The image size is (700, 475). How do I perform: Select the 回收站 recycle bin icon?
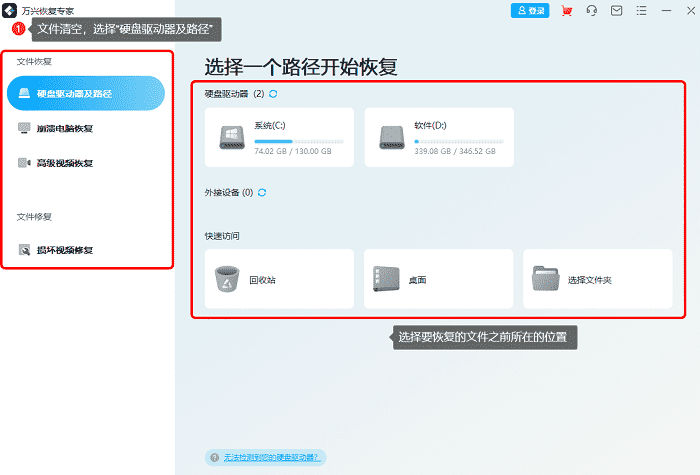pos(227,279)
